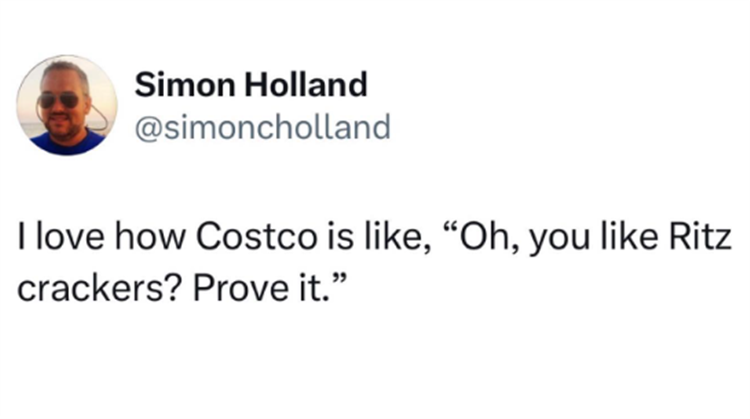The width and height of the screenshot is (750, 419).
Task: Click the Simon Holland display name
Action: [x=251, y=84]
